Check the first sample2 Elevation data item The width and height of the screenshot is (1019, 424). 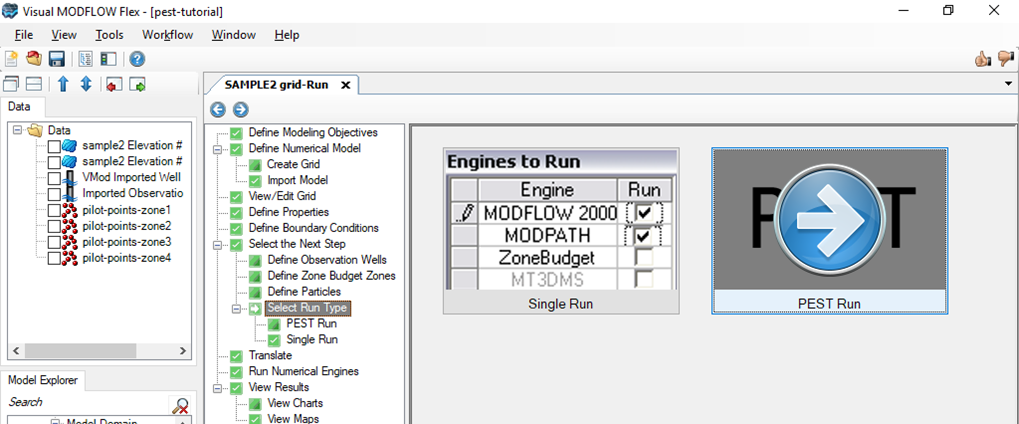(55, 146)
